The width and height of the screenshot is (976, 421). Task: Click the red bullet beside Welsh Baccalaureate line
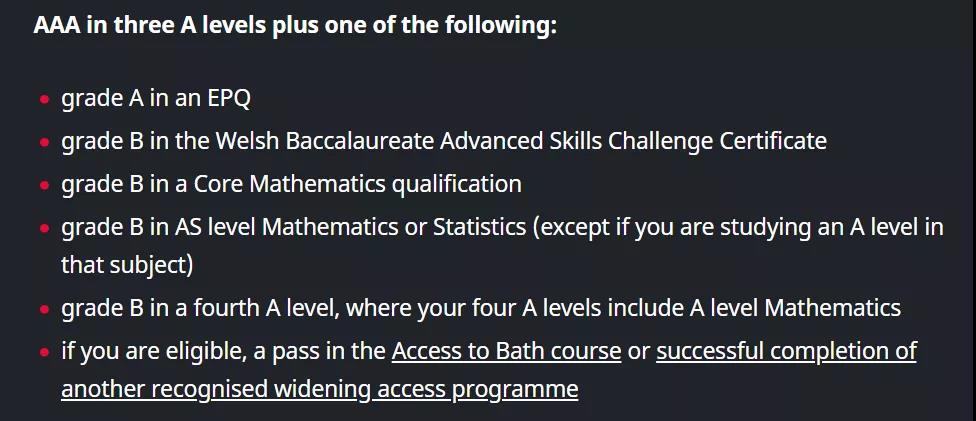click(x=44, y=142)
